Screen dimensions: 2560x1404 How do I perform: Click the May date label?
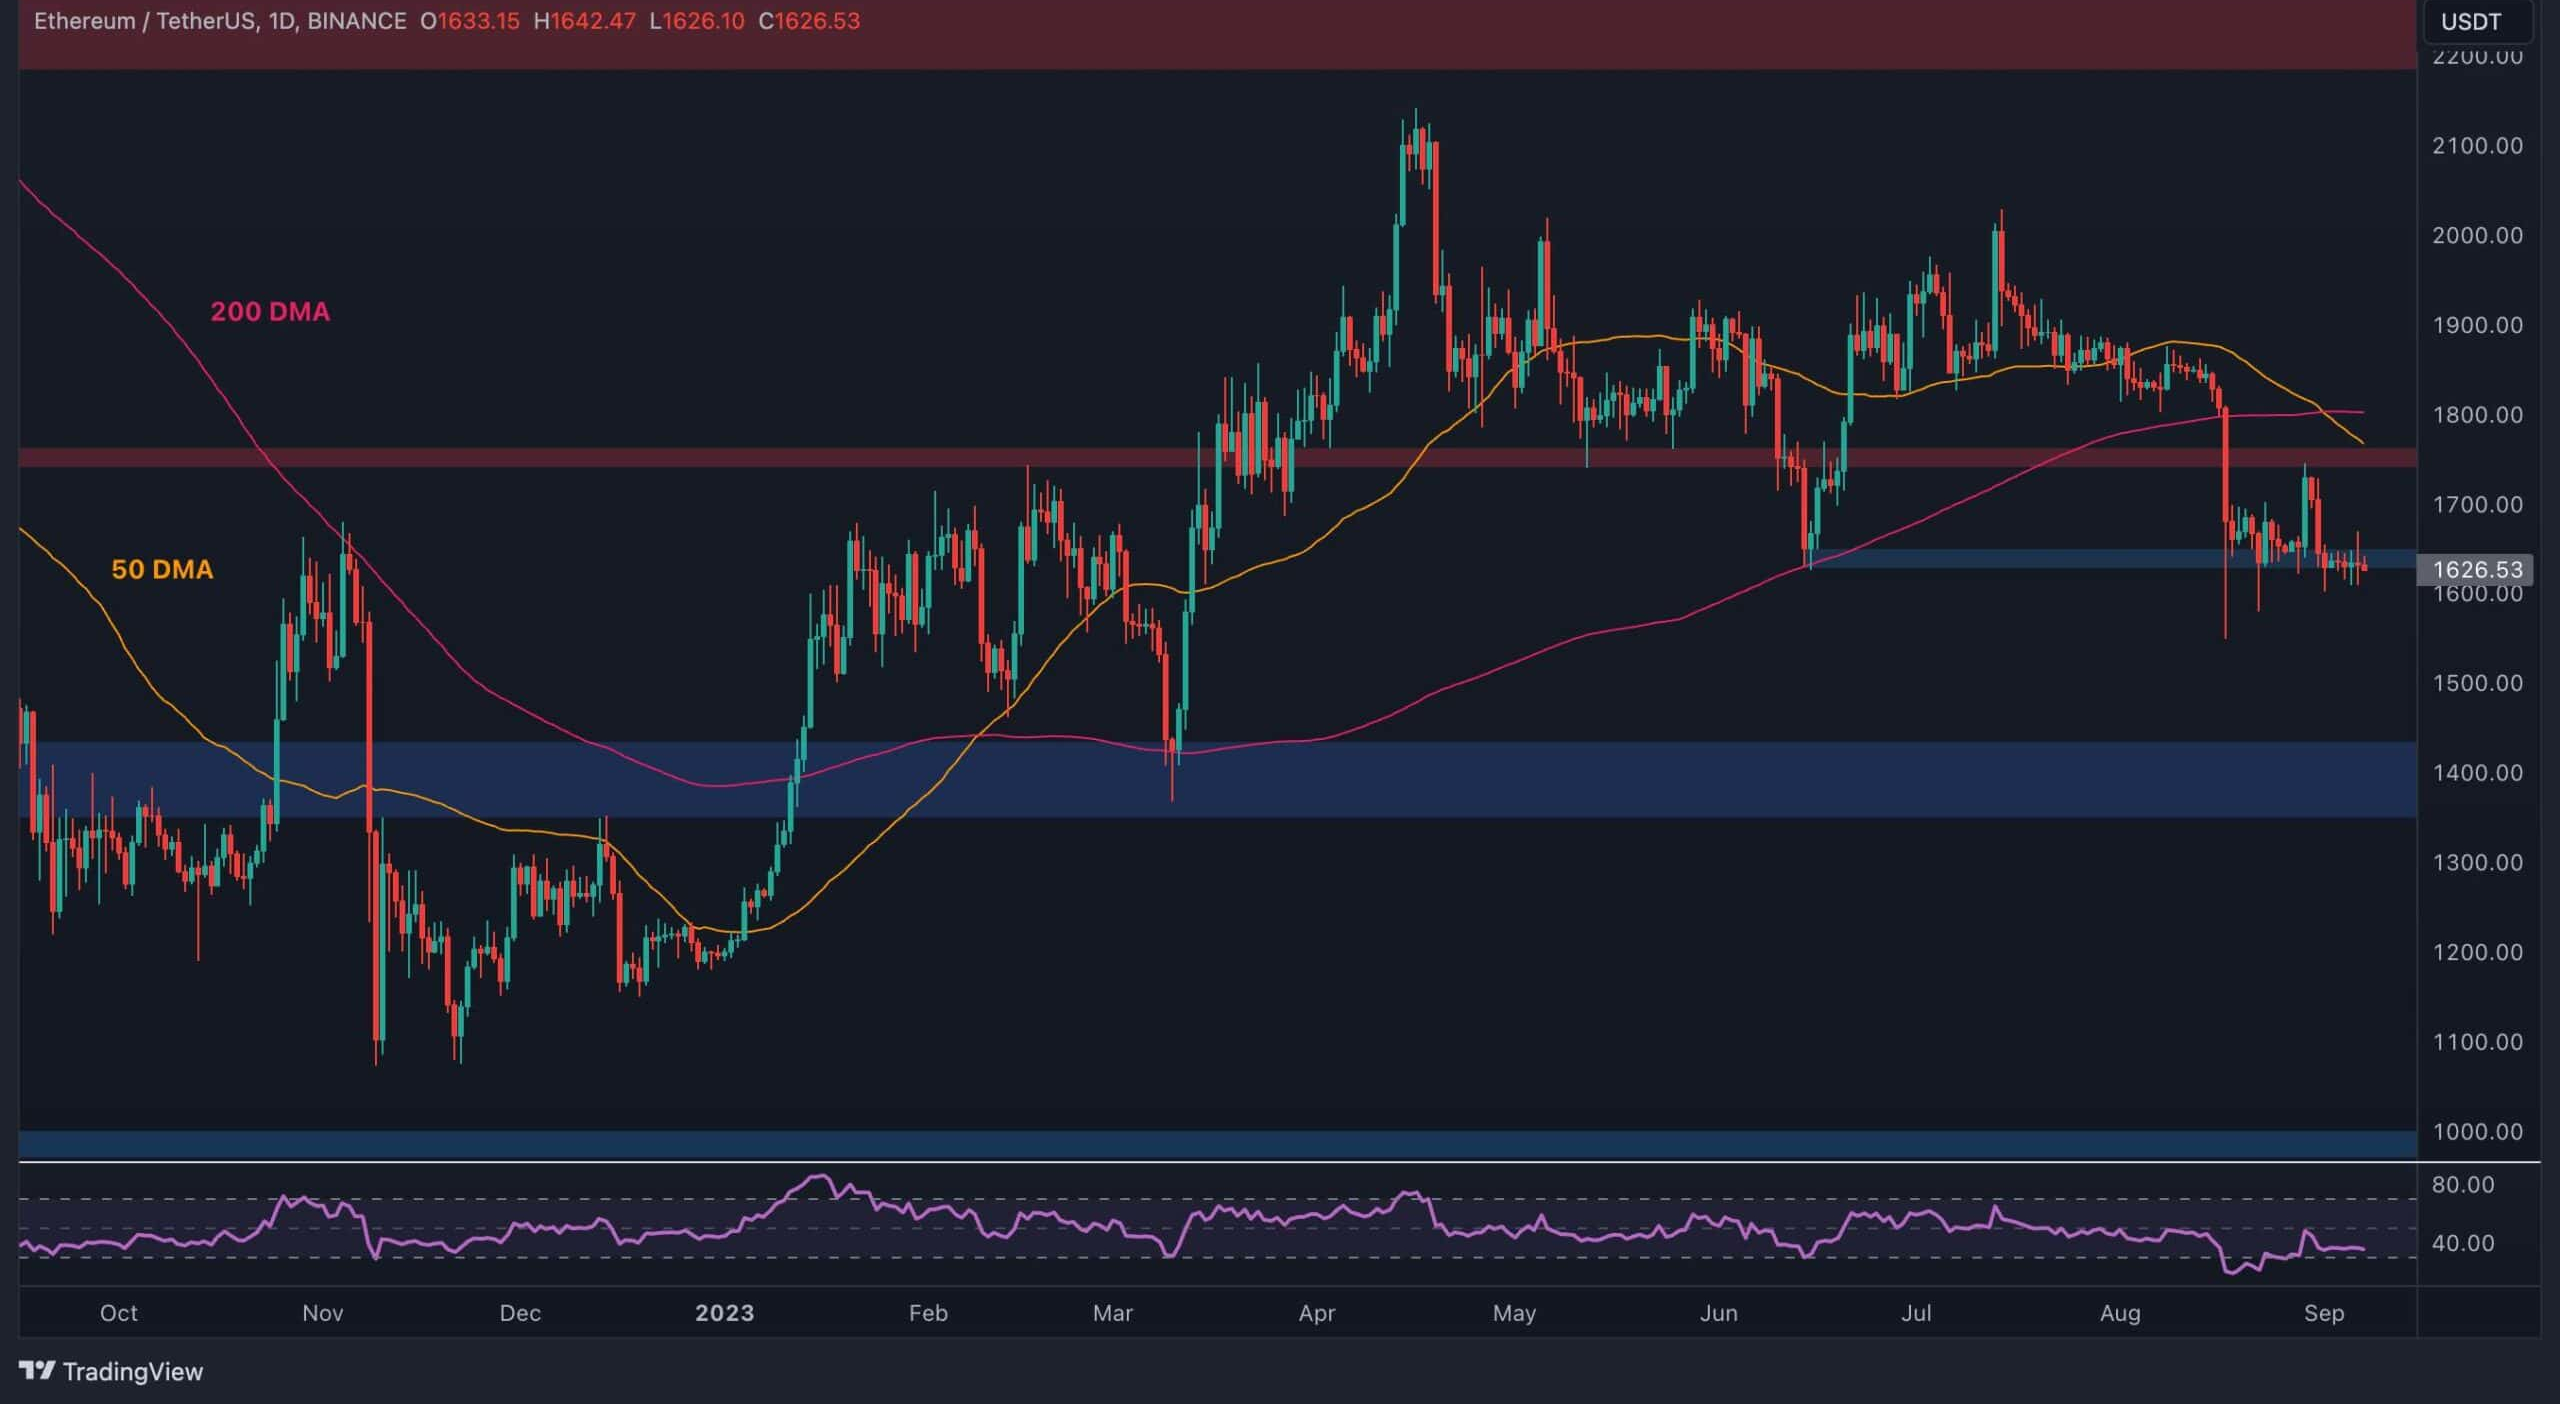[1514, 1313]
